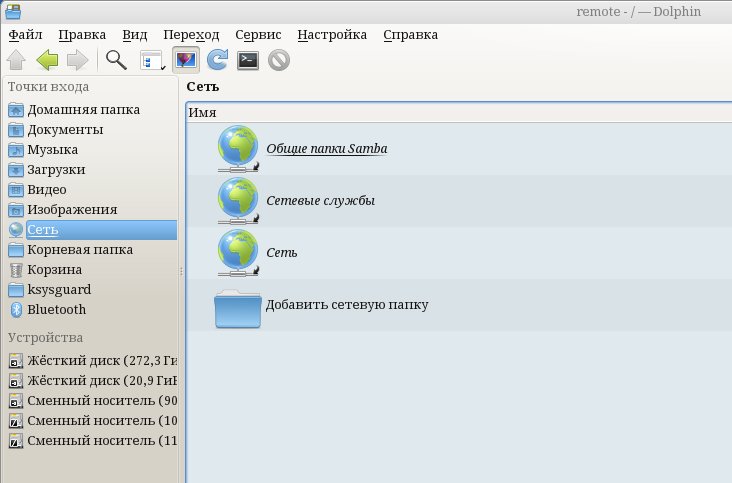Click the Домашняя папка folder icon

tap(16, 110)
